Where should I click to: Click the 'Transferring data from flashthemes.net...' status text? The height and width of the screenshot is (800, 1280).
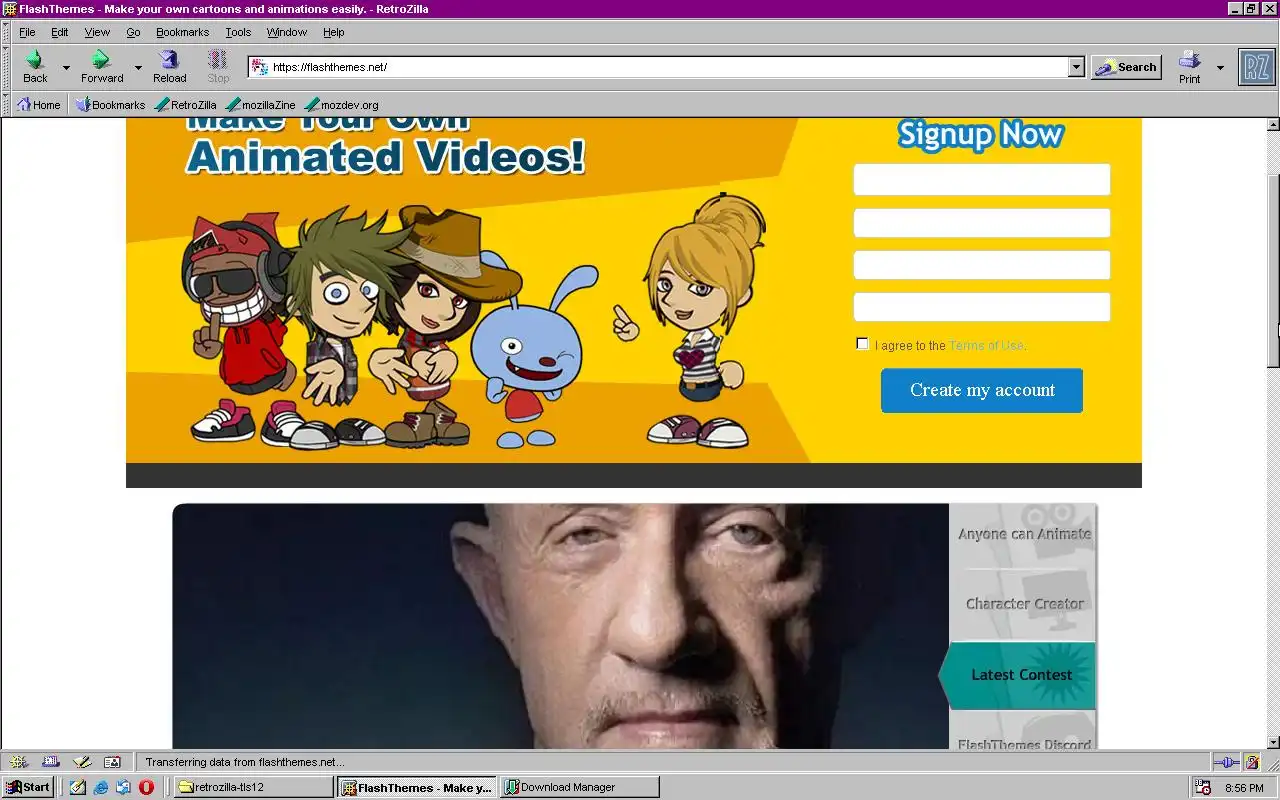(245, 762)
